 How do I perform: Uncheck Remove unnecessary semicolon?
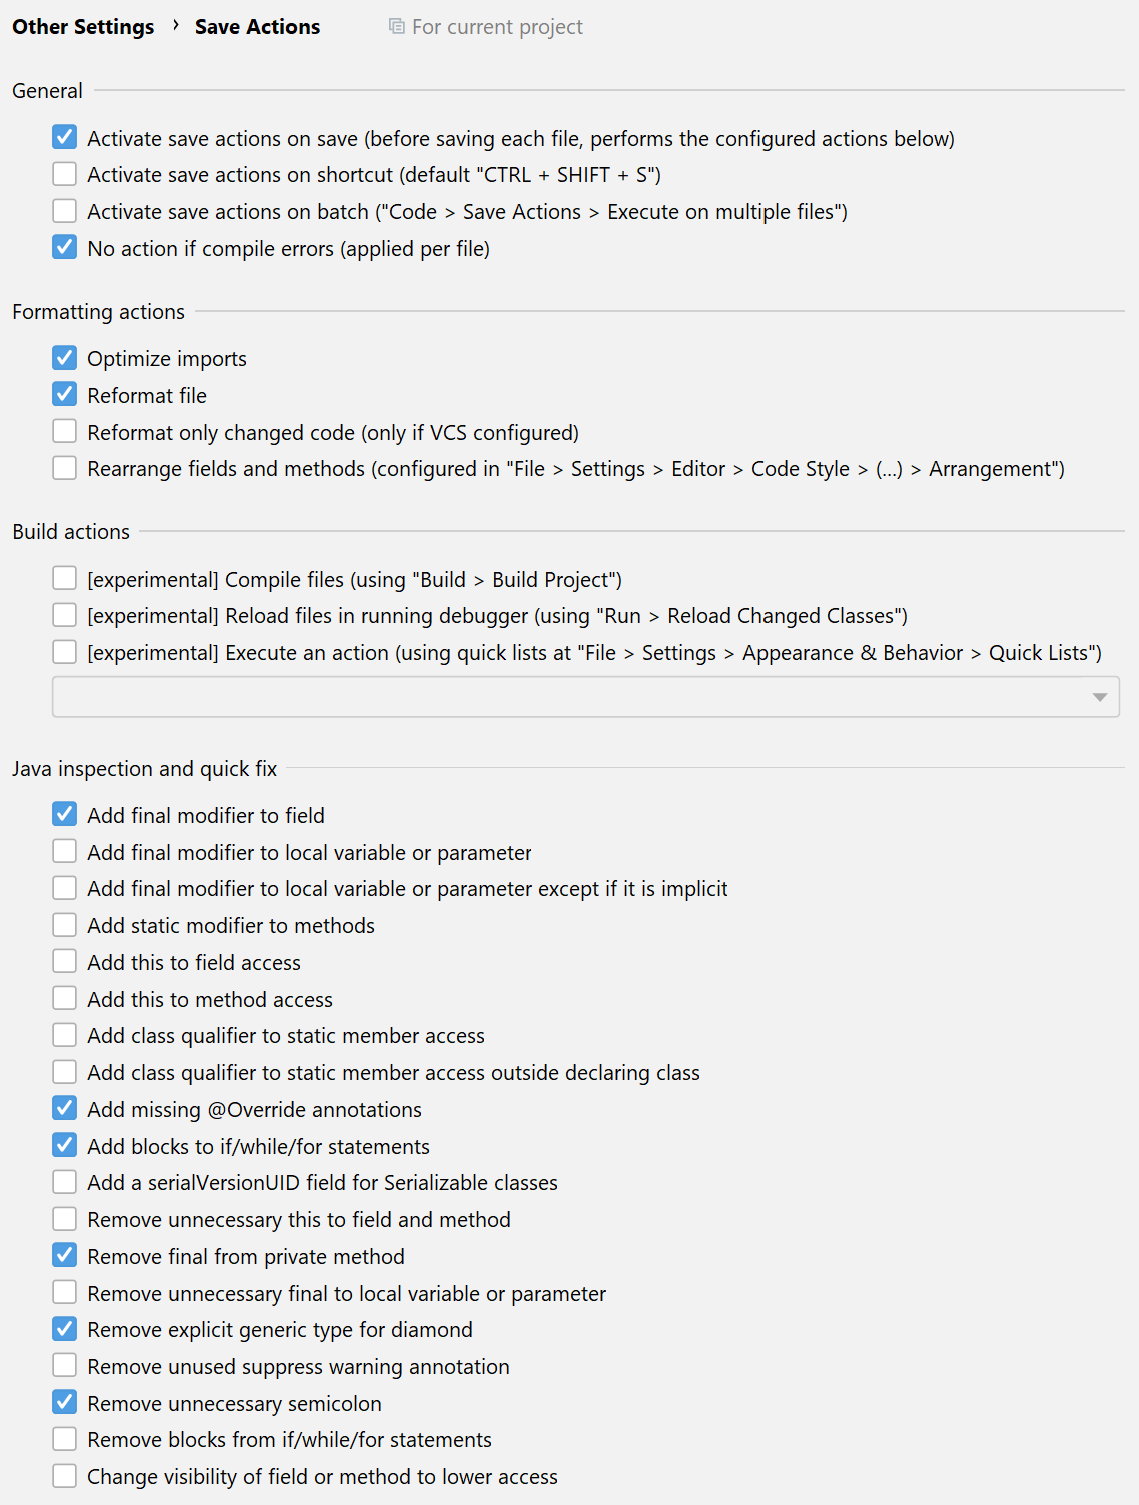pos(65,1403)
